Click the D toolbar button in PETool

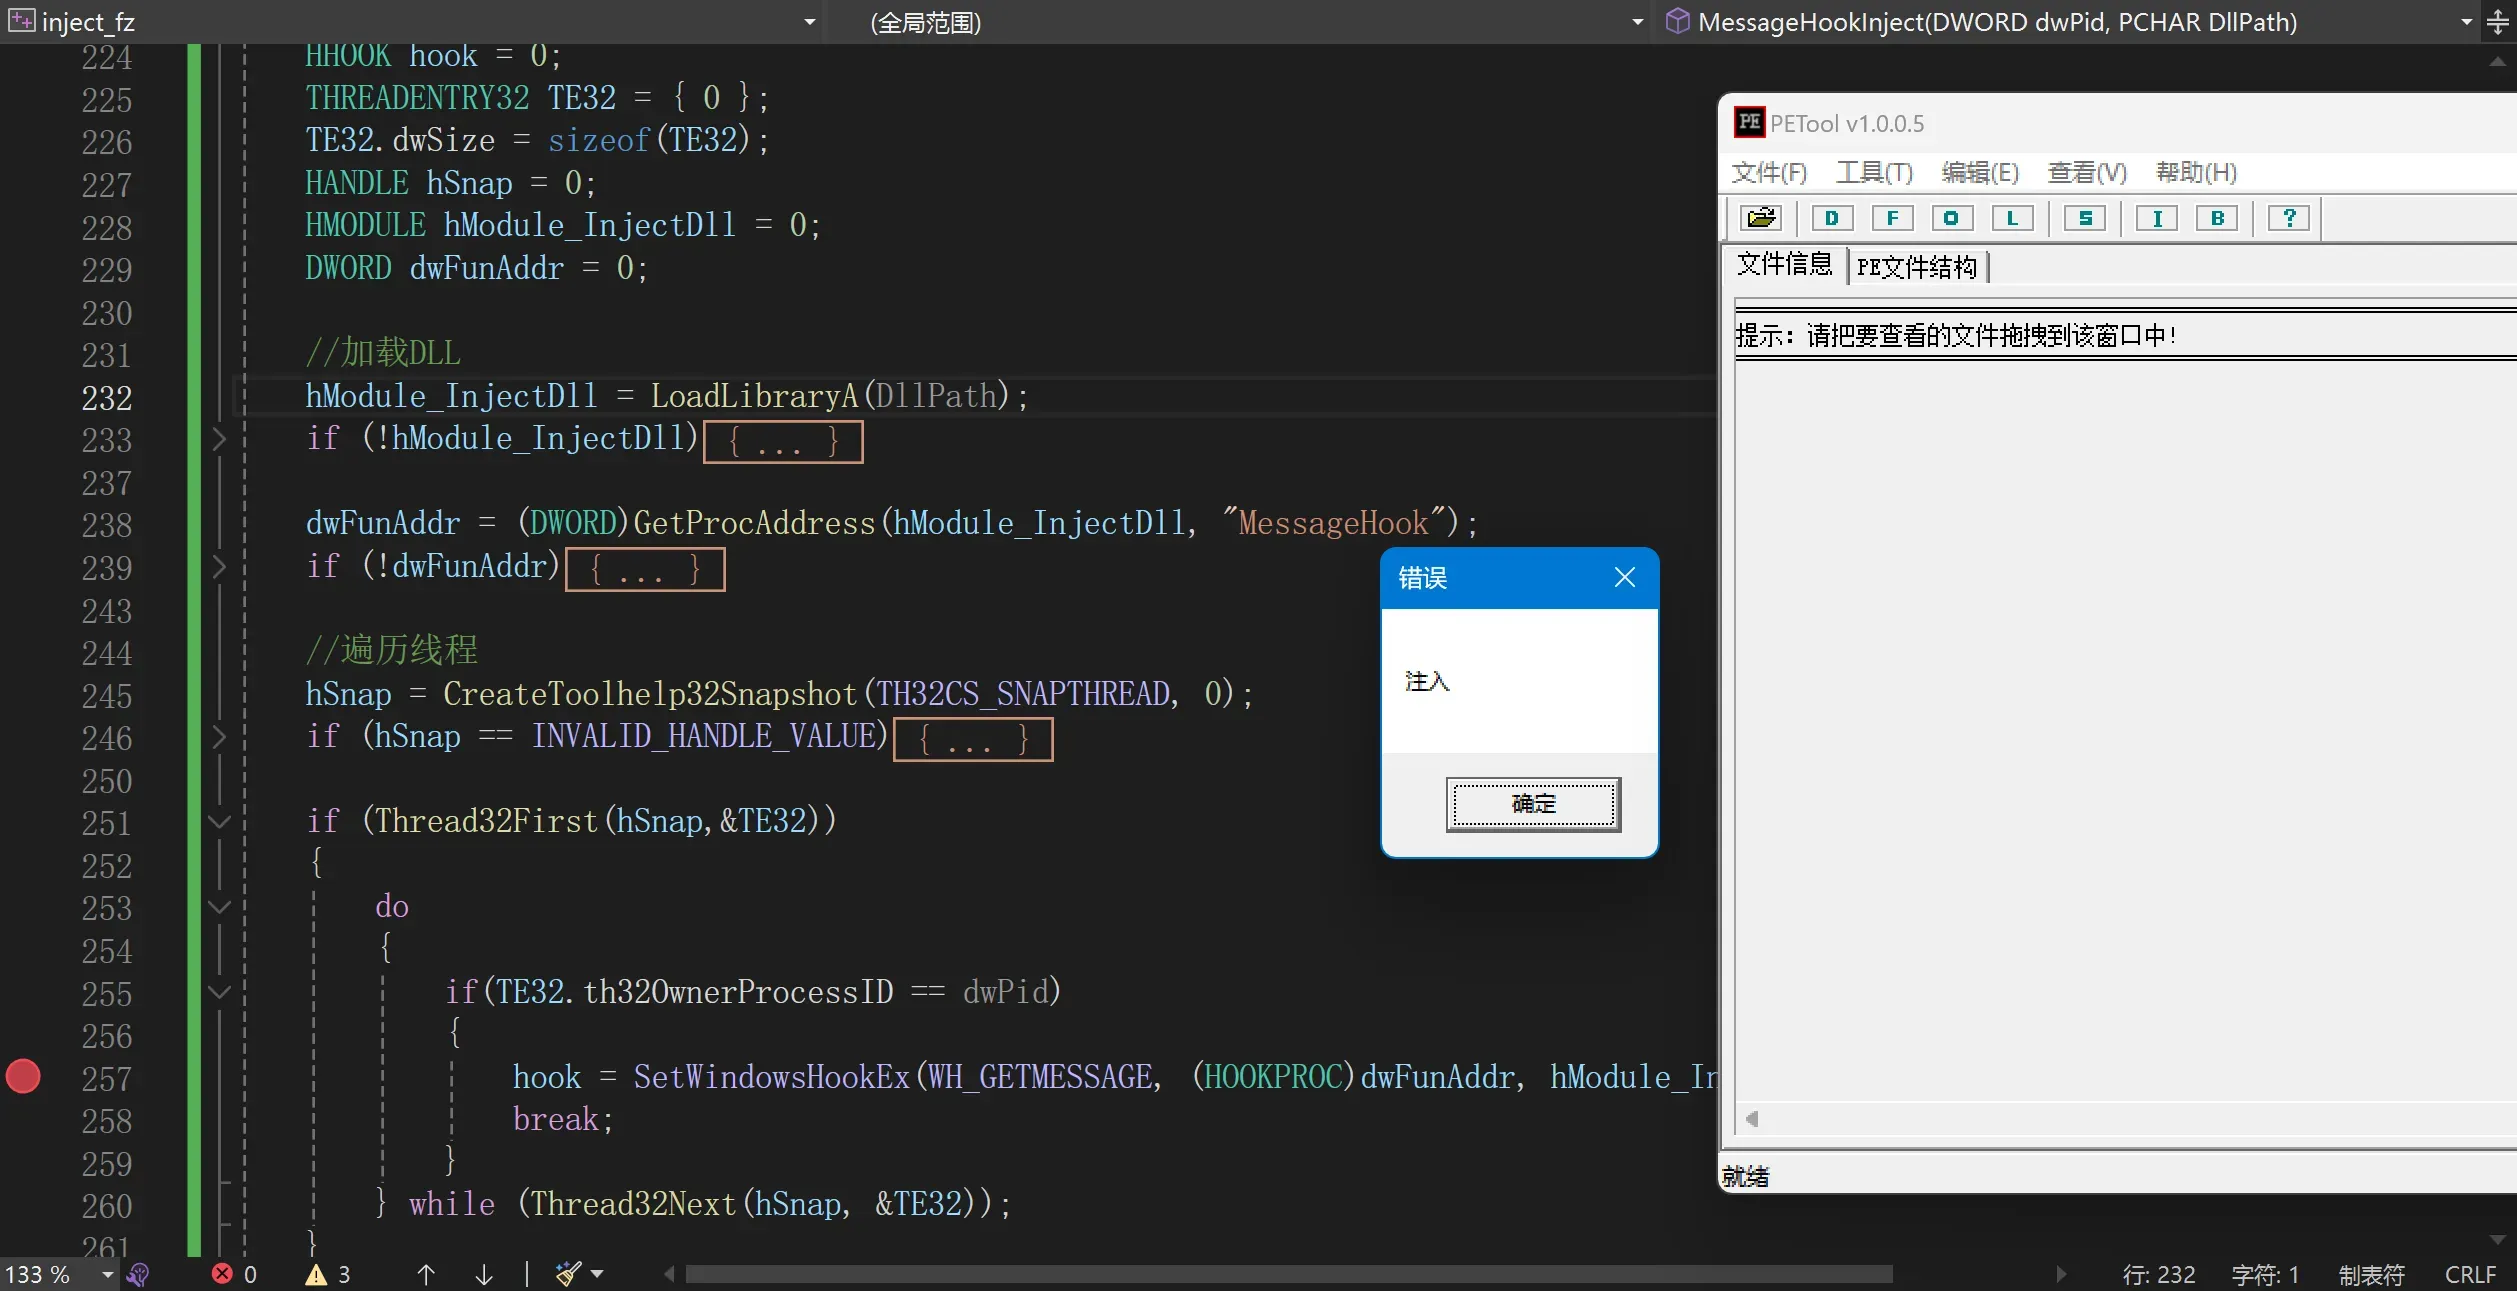coord(1832,218)
